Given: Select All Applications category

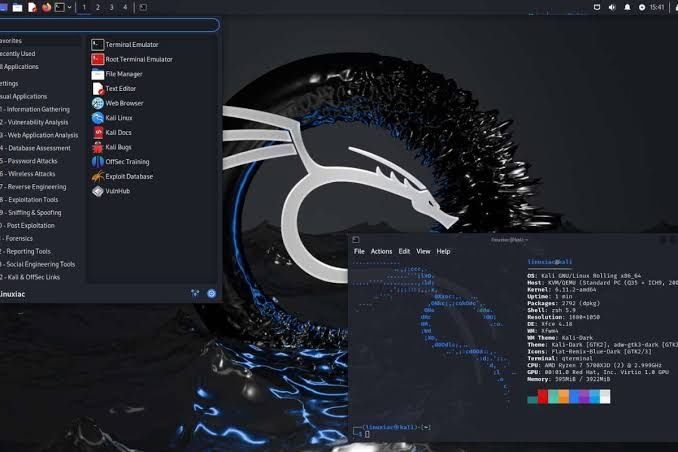Looking at the screenshot, I should pos(19,67).
